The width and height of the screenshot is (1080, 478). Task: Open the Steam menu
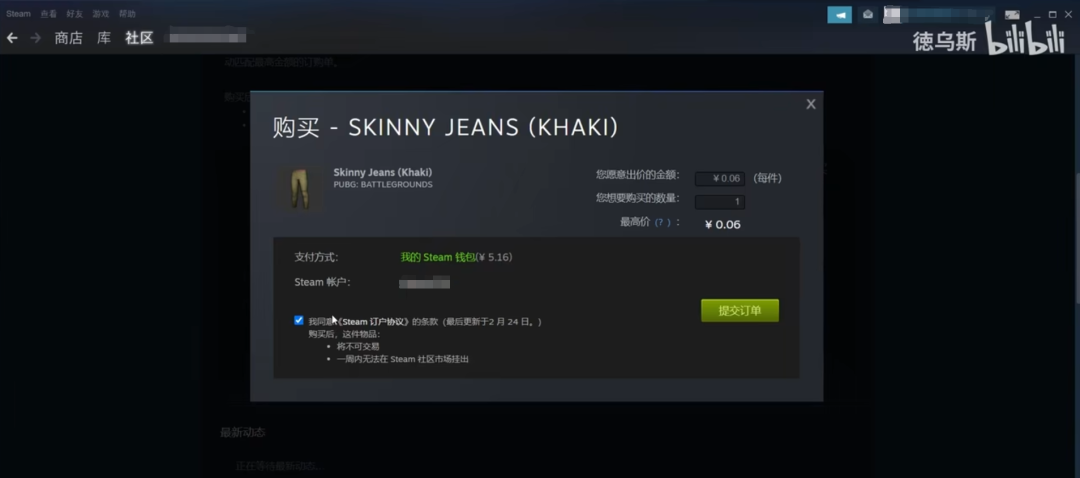pos(18,14)
